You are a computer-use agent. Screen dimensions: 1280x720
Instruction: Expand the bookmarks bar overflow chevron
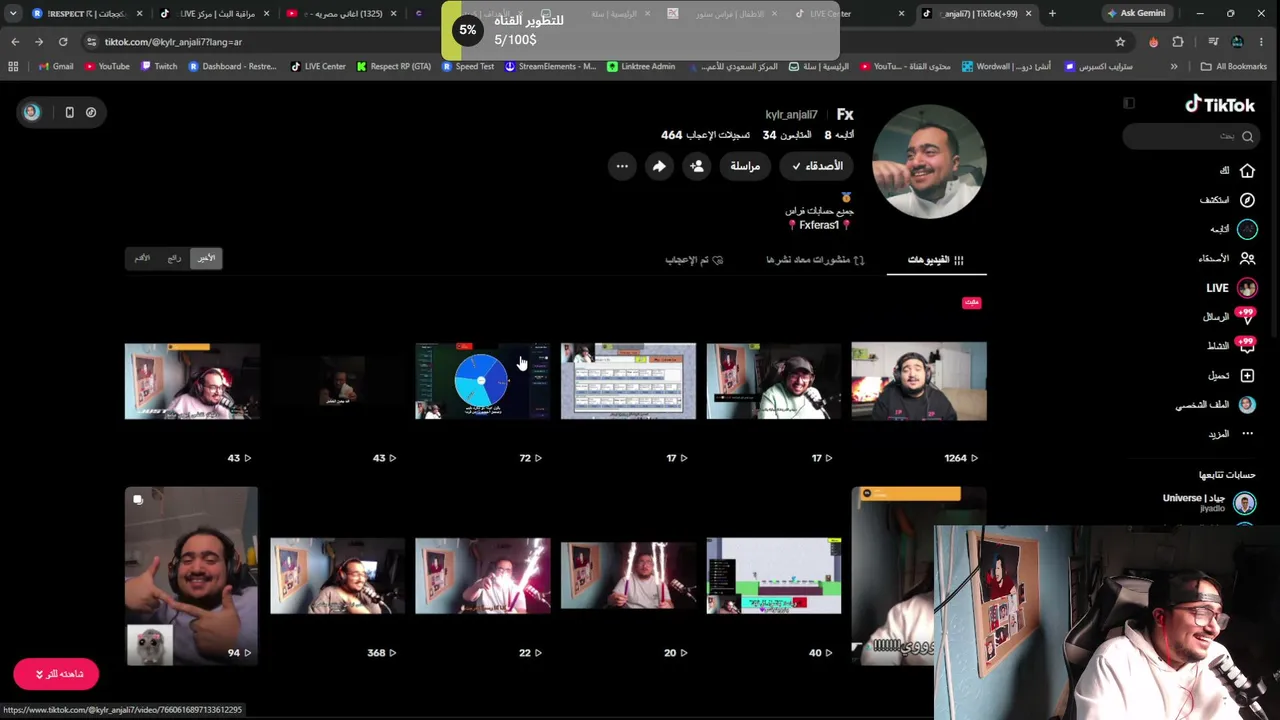point(1174,67)
